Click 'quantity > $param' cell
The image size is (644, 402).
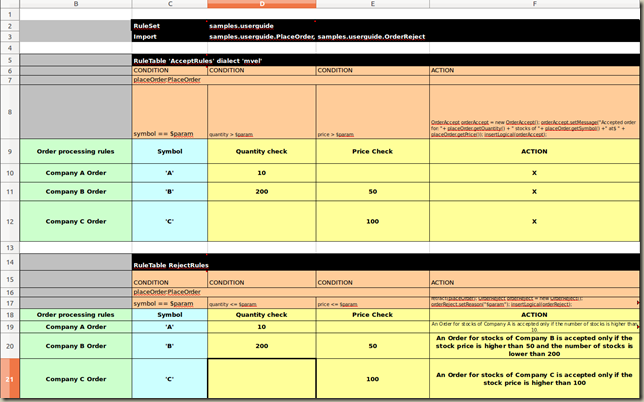click(262, 111)
